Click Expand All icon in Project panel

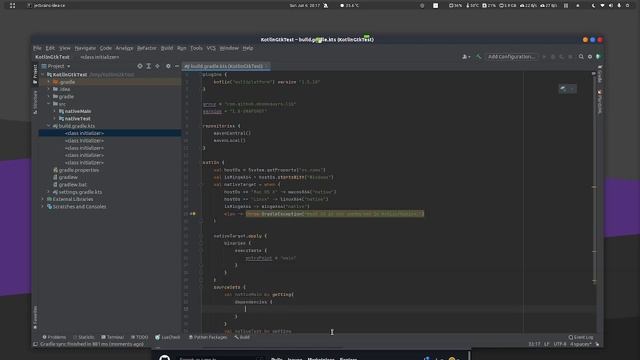[x=149, y=66]
